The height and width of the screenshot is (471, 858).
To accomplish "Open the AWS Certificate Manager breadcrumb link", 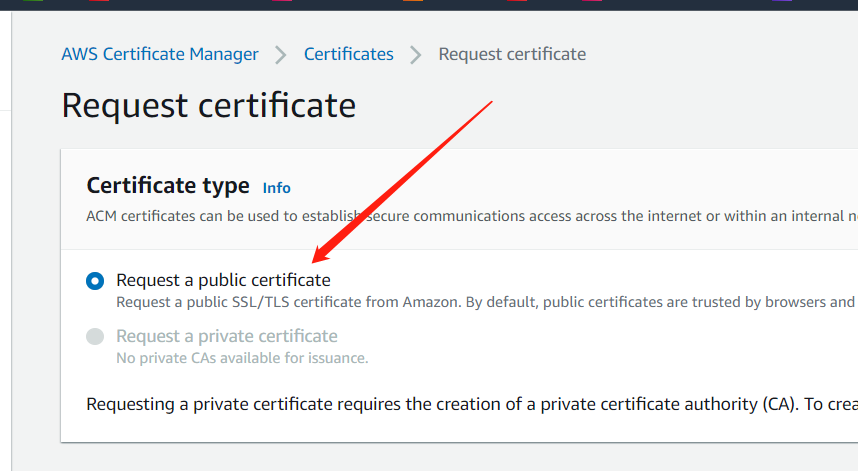I will [x=160, y=54].
